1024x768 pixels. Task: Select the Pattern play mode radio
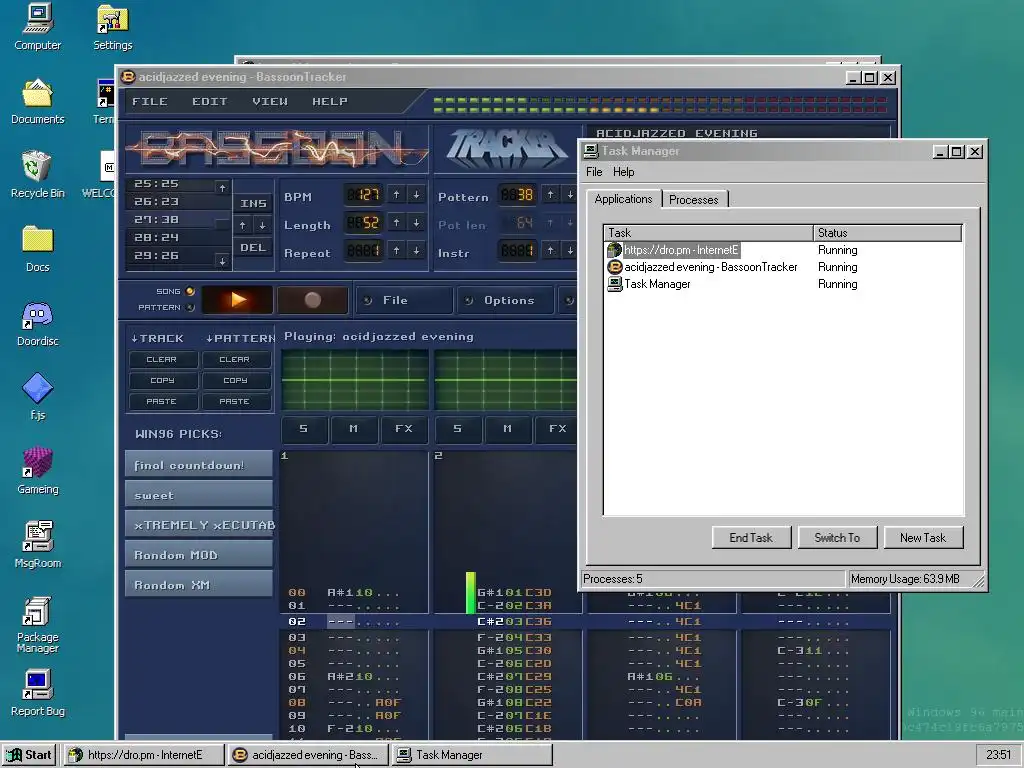(x=190, y=307)
